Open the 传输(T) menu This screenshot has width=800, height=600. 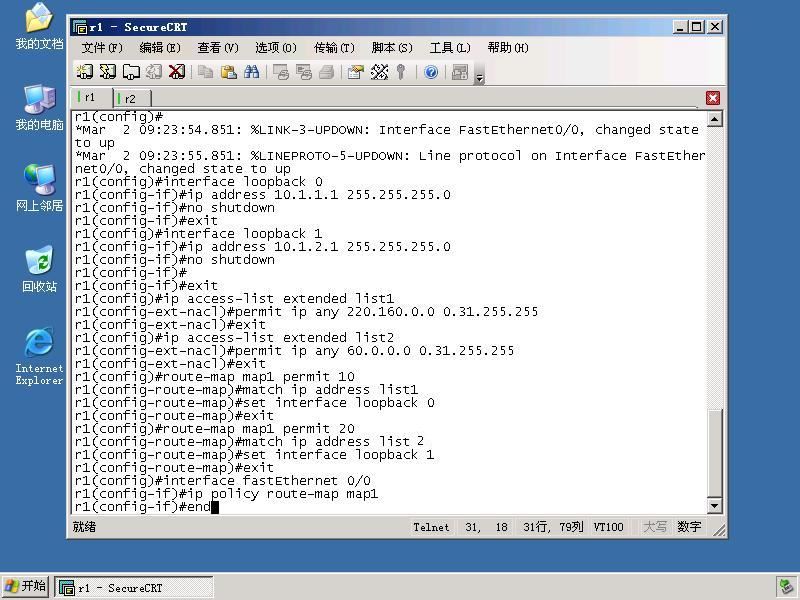tap(334, 48)
